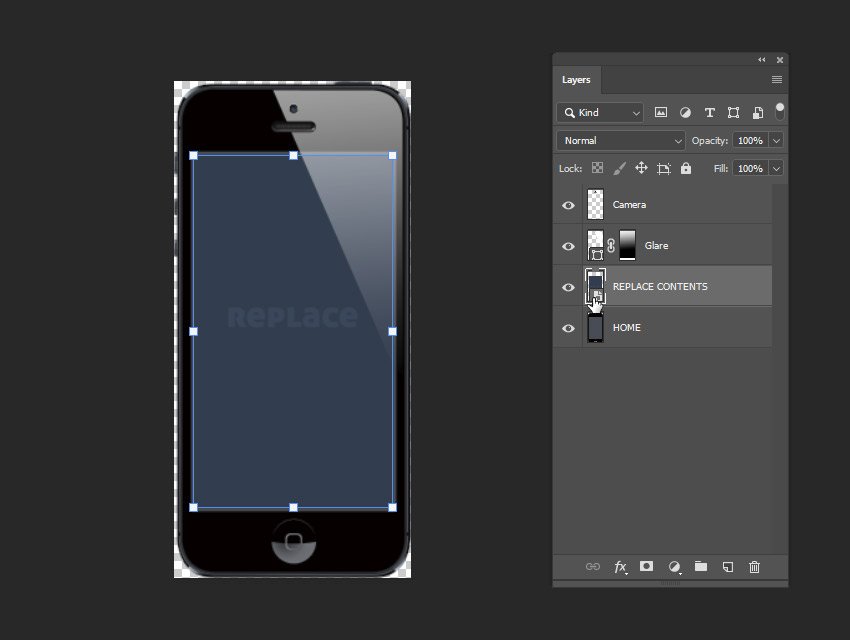Create a new layer
850x640 pixels.
click(728, 567)
